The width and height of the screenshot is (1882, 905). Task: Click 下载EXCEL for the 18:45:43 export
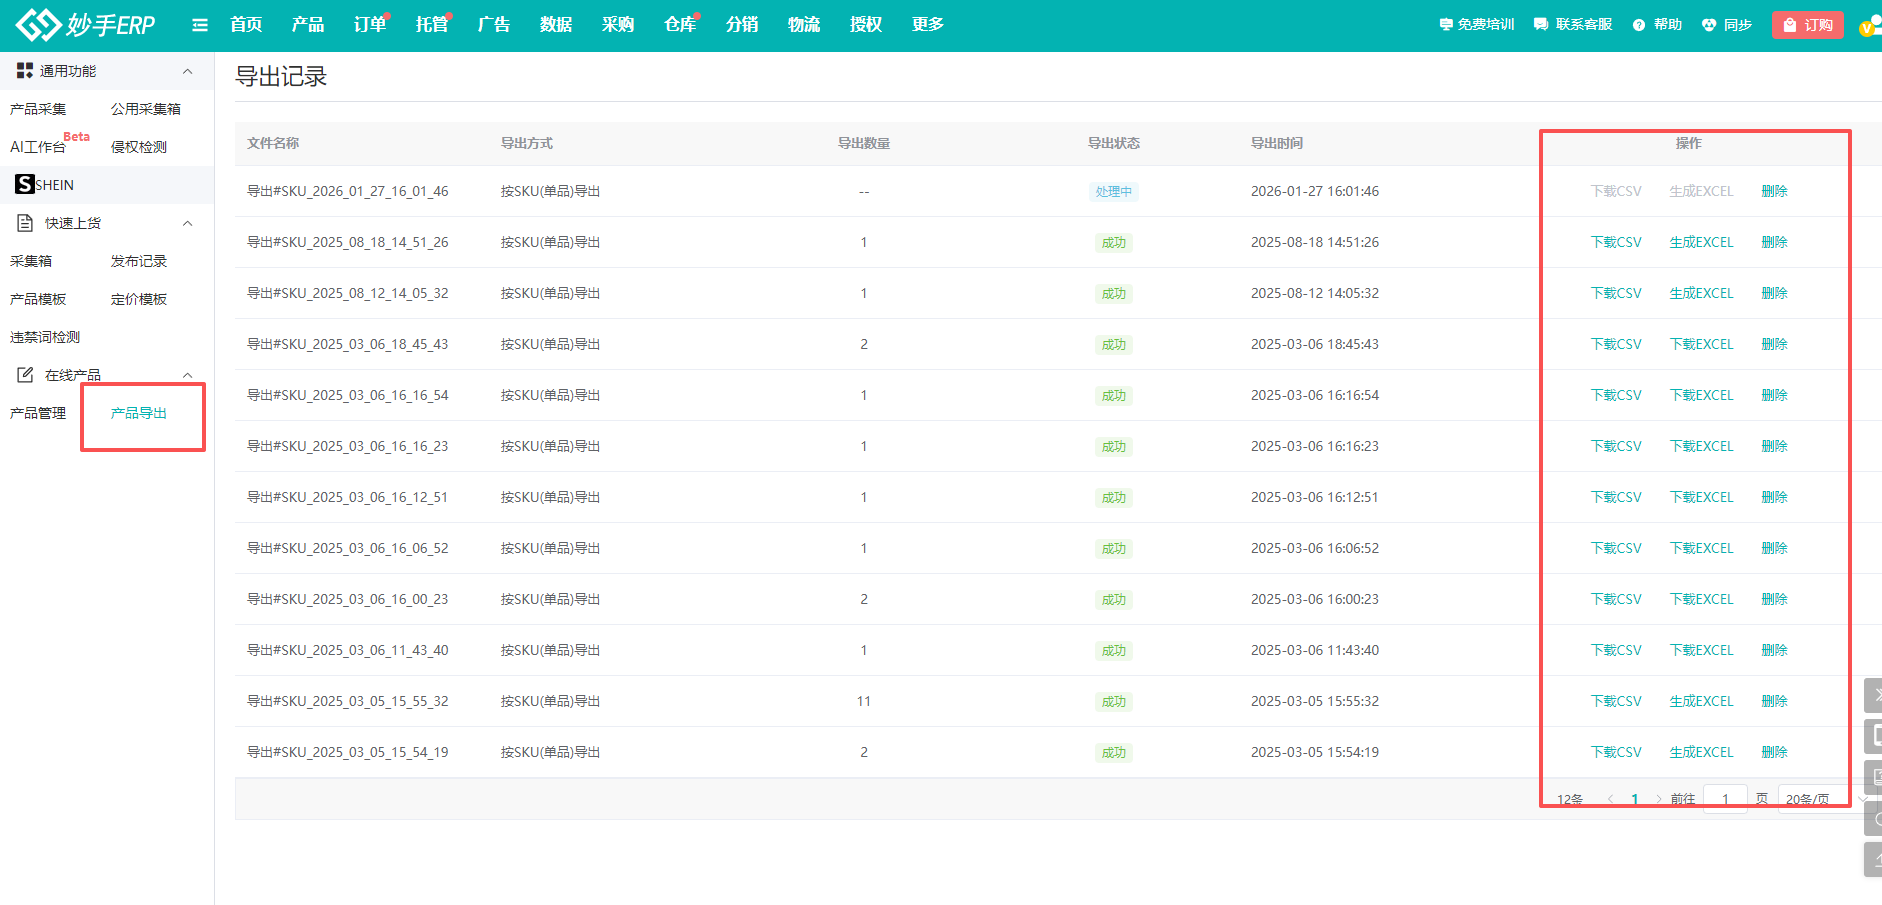(1701, 344)
